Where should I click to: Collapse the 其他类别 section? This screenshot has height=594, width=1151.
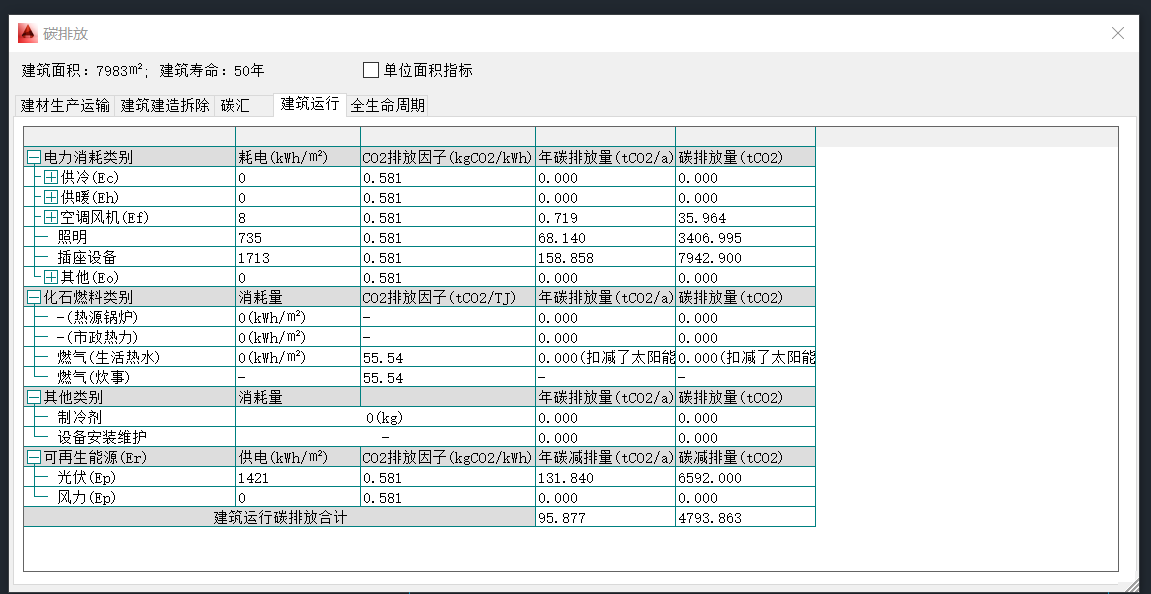pos(34,397)
